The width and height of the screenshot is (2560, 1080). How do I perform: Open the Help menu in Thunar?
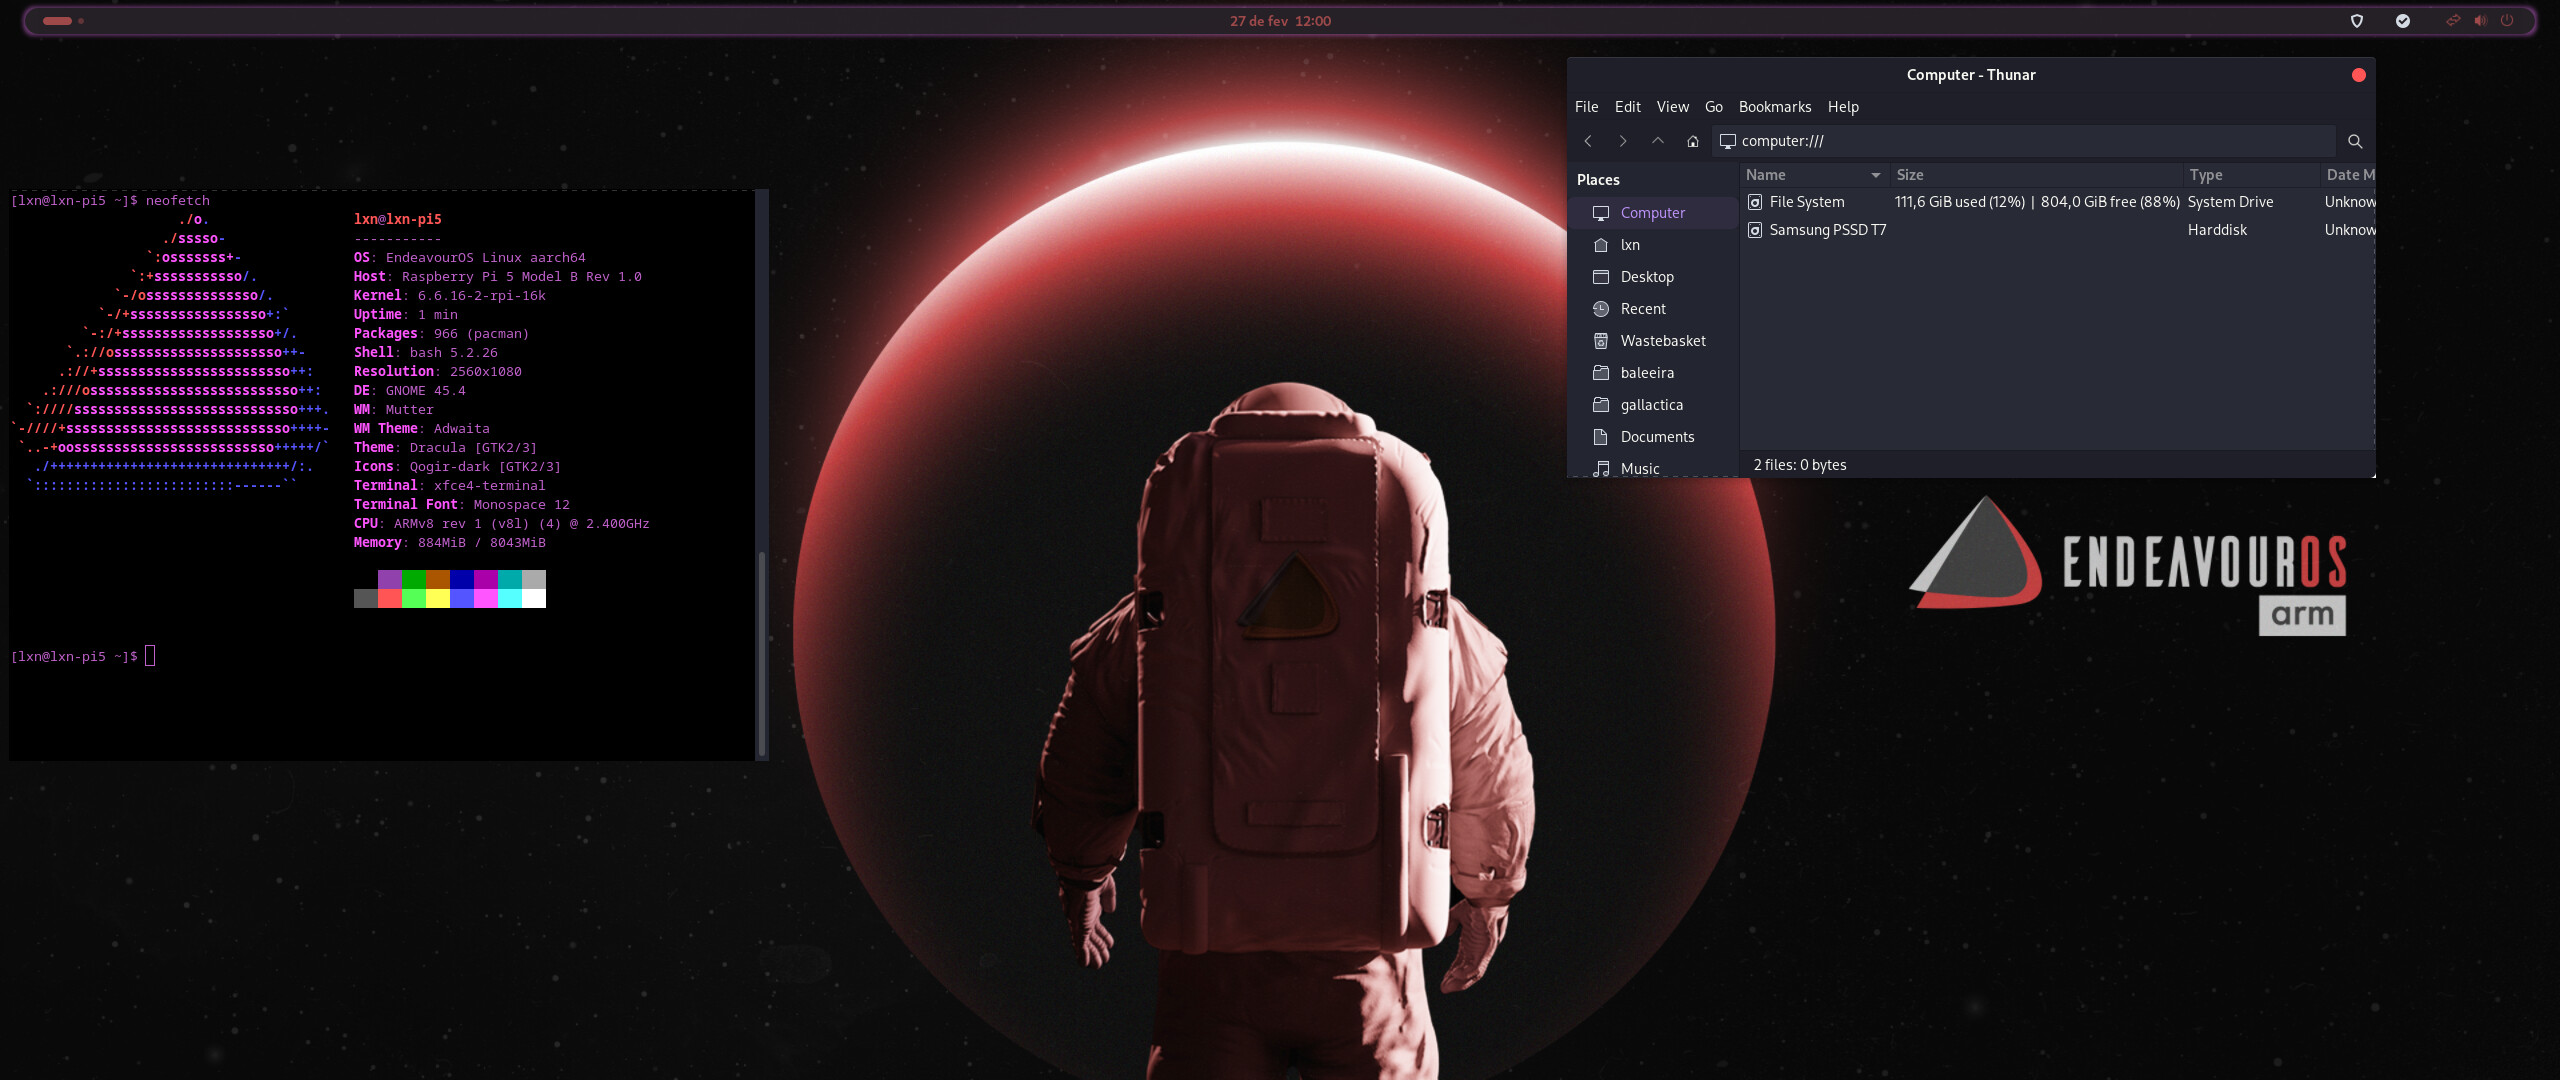[1843, 107]
